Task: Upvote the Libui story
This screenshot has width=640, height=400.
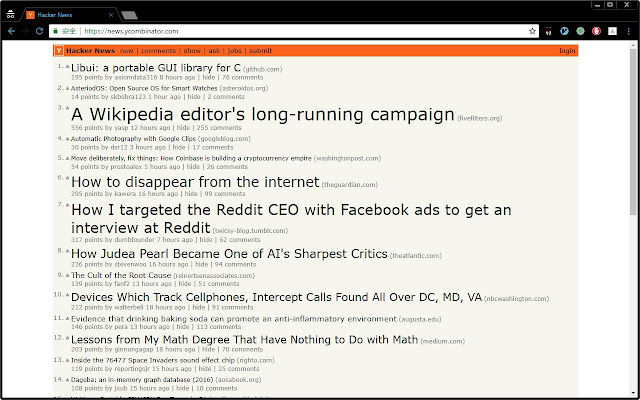Action: click(67, 66)
